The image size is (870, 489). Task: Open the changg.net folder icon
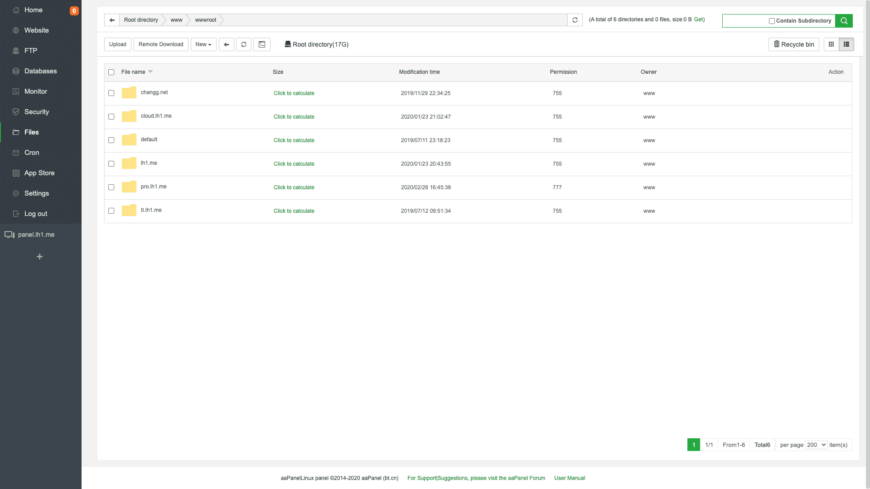pyautogui.click(x=129, y=93)
